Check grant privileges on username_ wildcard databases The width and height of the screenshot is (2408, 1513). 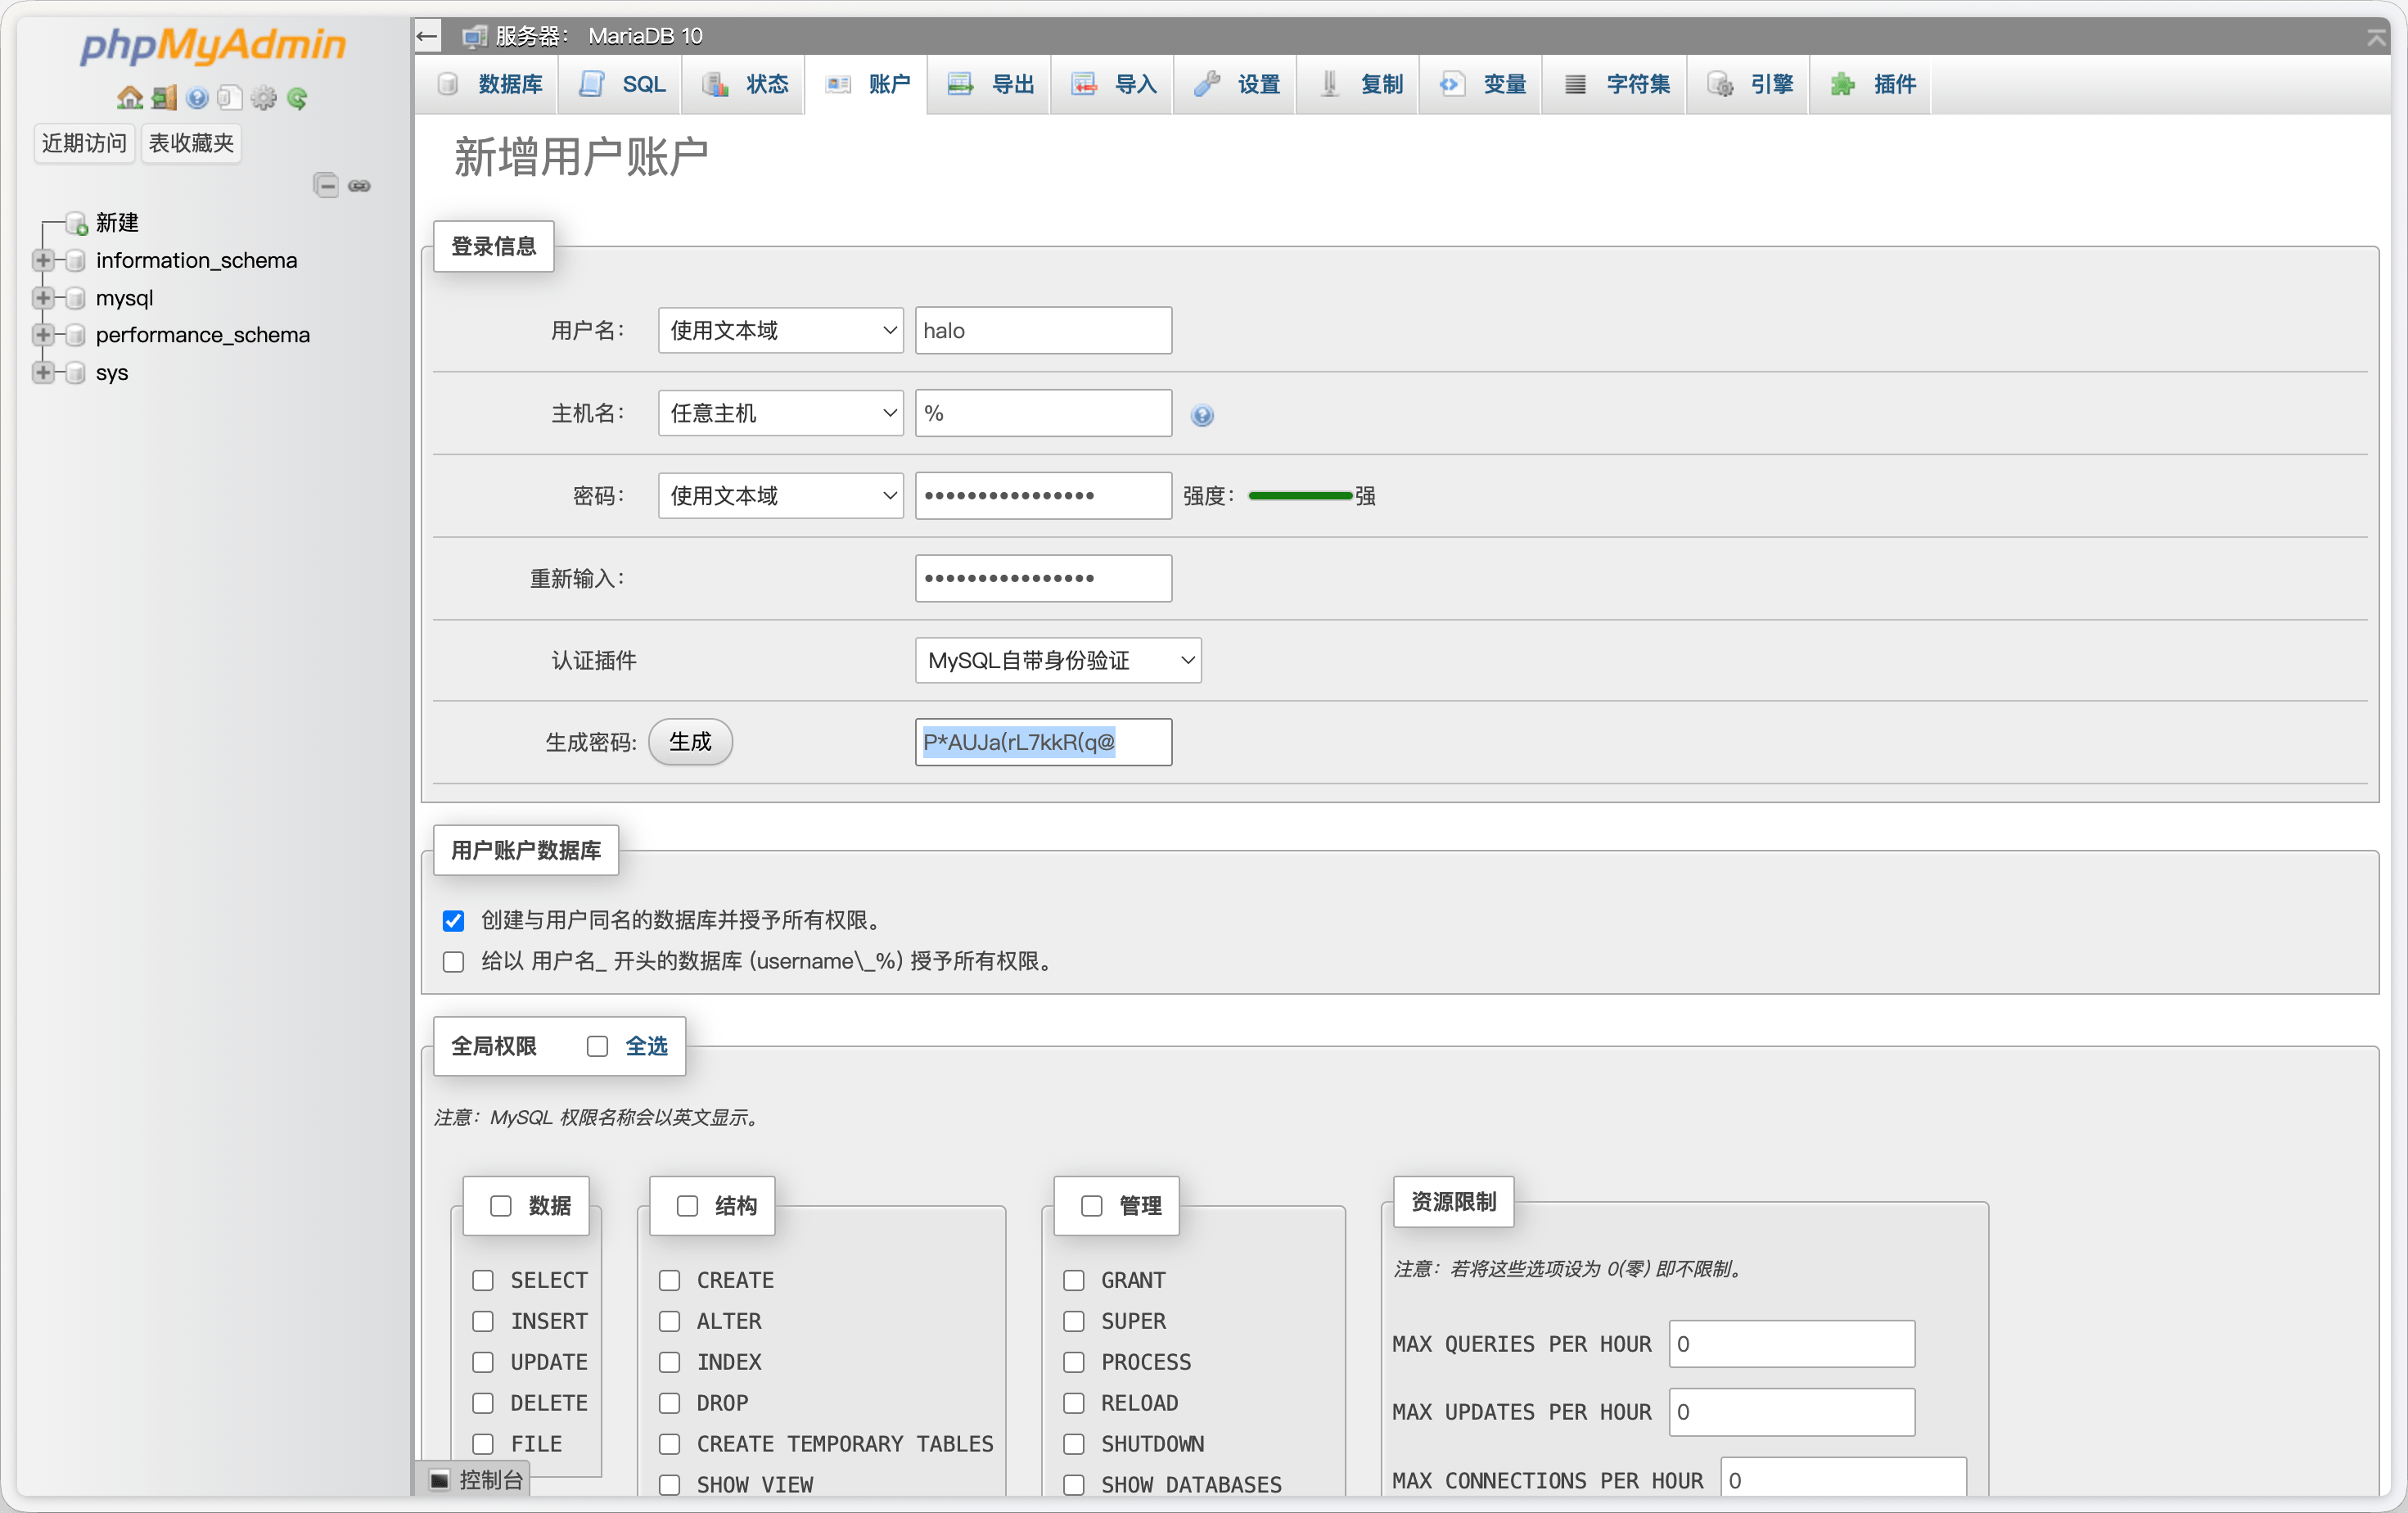[453, 962]
